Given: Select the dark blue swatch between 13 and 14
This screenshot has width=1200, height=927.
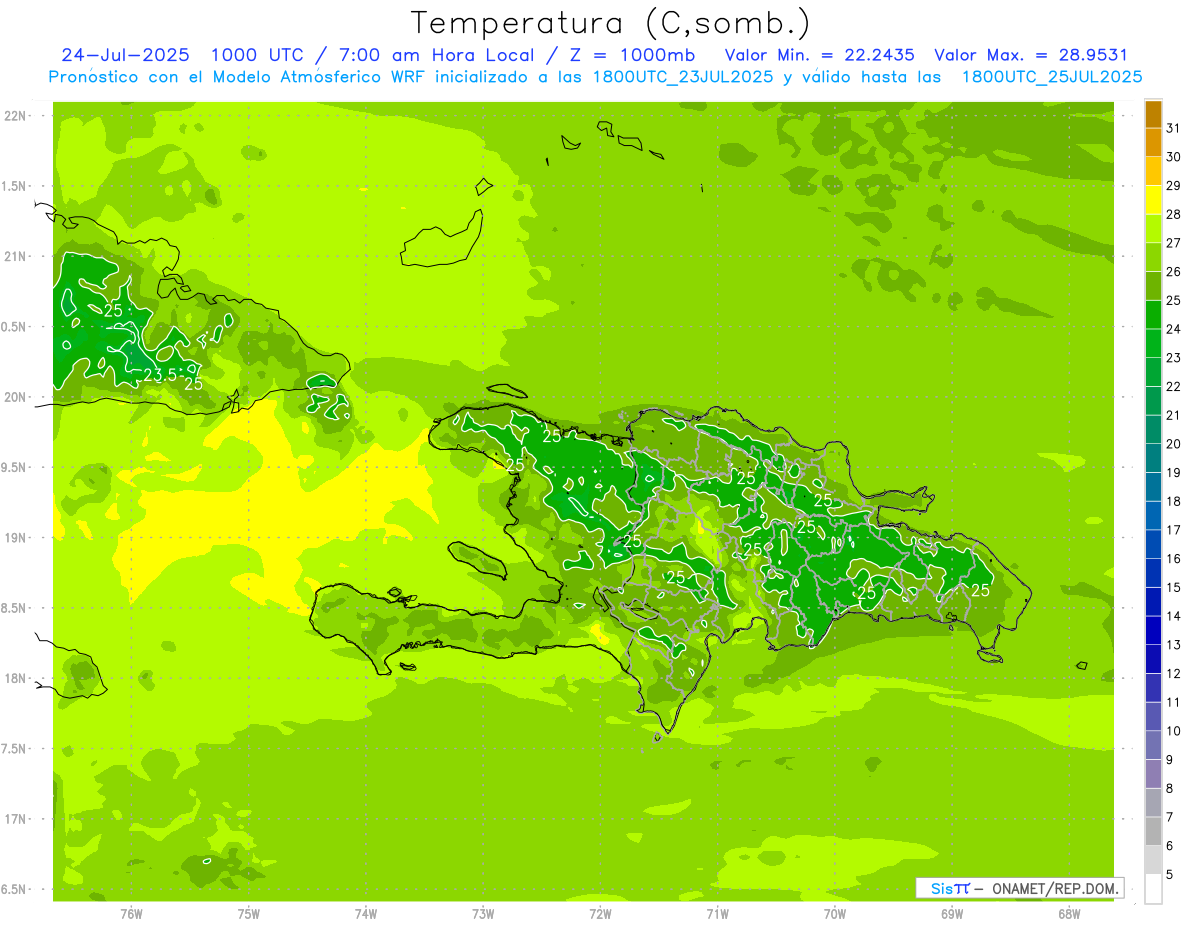Looking at the screenshot, I should 1153,631.
